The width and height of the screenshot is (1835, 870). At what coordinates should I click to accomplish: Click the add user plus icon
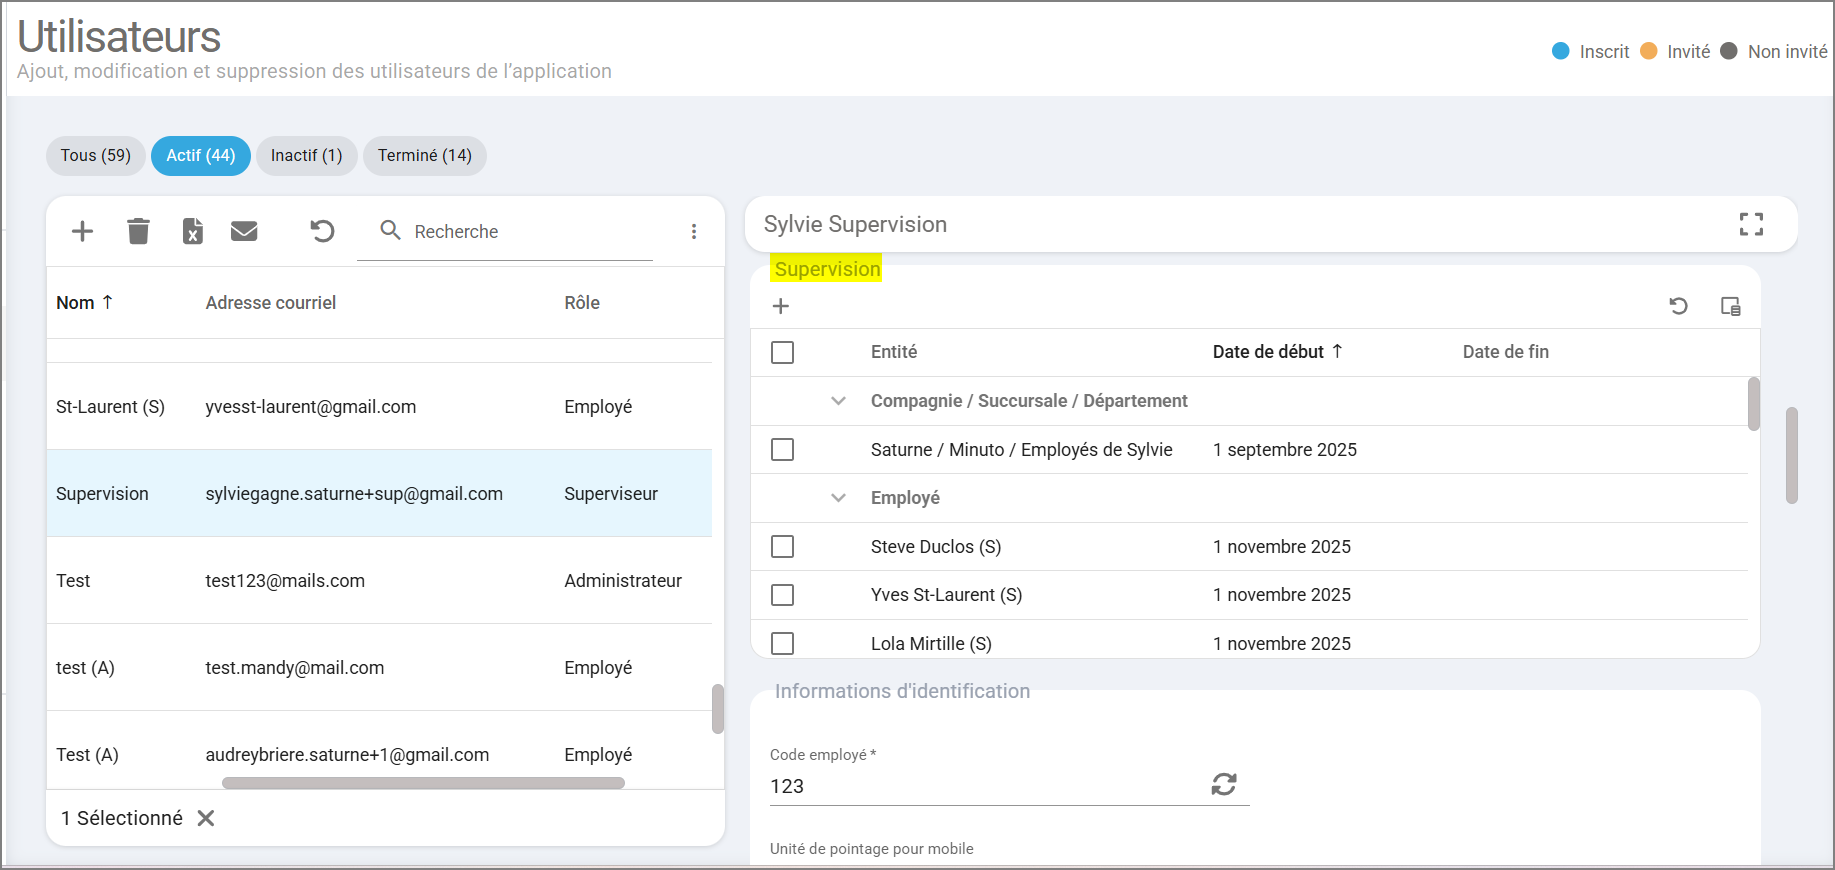point(82,232)
